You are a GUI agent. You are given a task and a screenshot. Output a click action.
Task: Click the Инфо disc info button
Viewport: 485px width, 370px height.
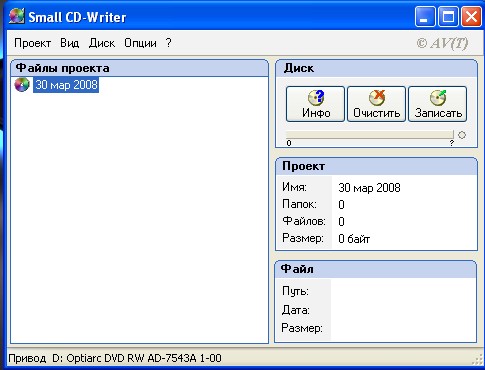(x=315, y=104)
